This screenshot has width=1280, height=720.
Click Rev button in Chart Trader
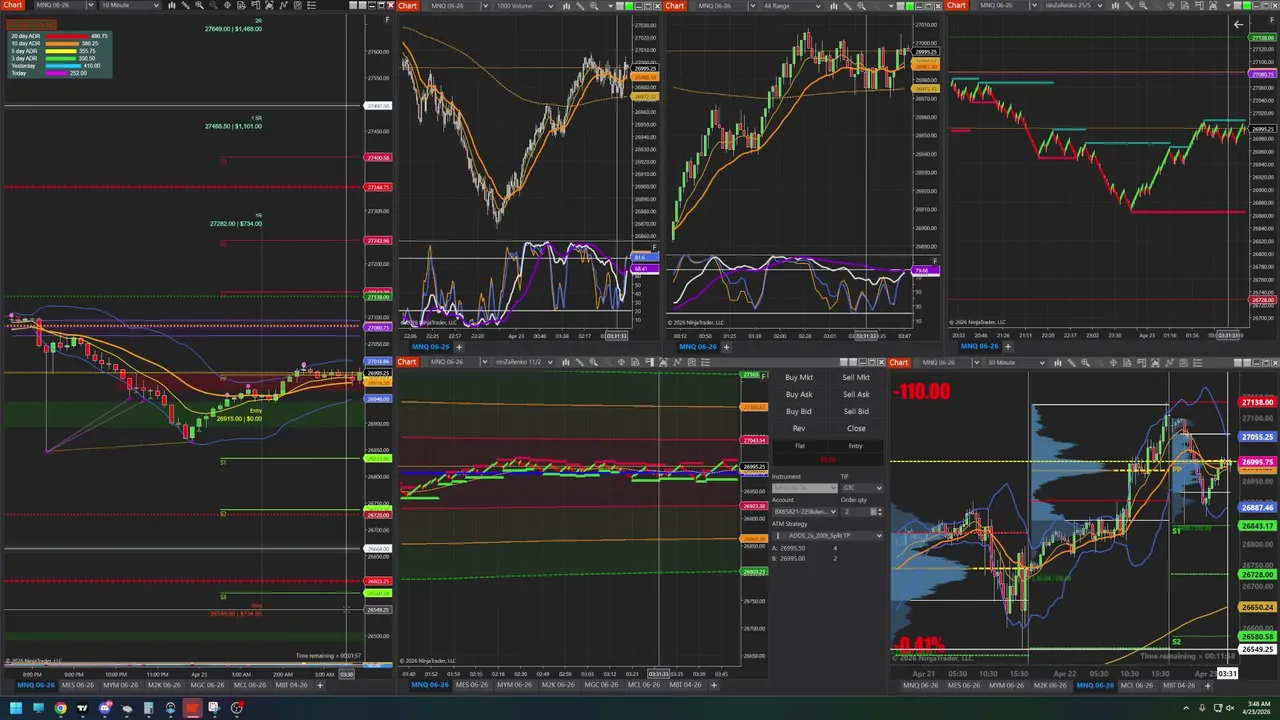coord(799,428)
